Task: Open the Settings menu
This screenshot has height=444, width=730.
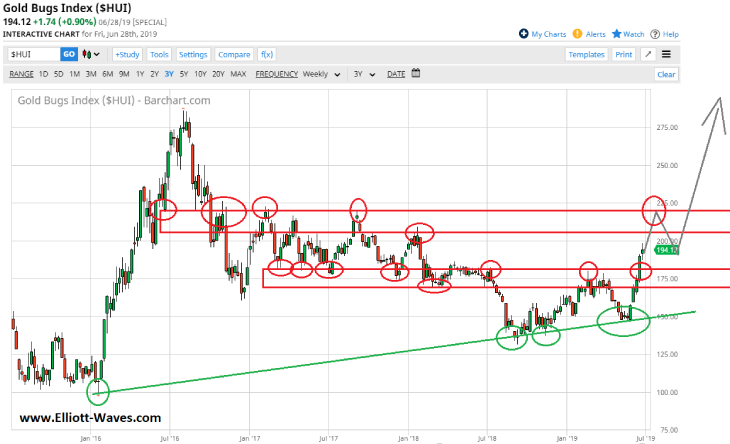Action: (x=193, y=54)
